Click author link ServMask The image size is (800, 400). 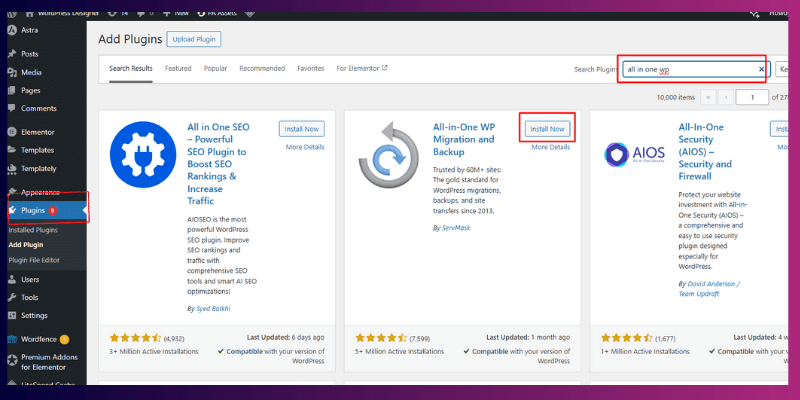[456, 228]
